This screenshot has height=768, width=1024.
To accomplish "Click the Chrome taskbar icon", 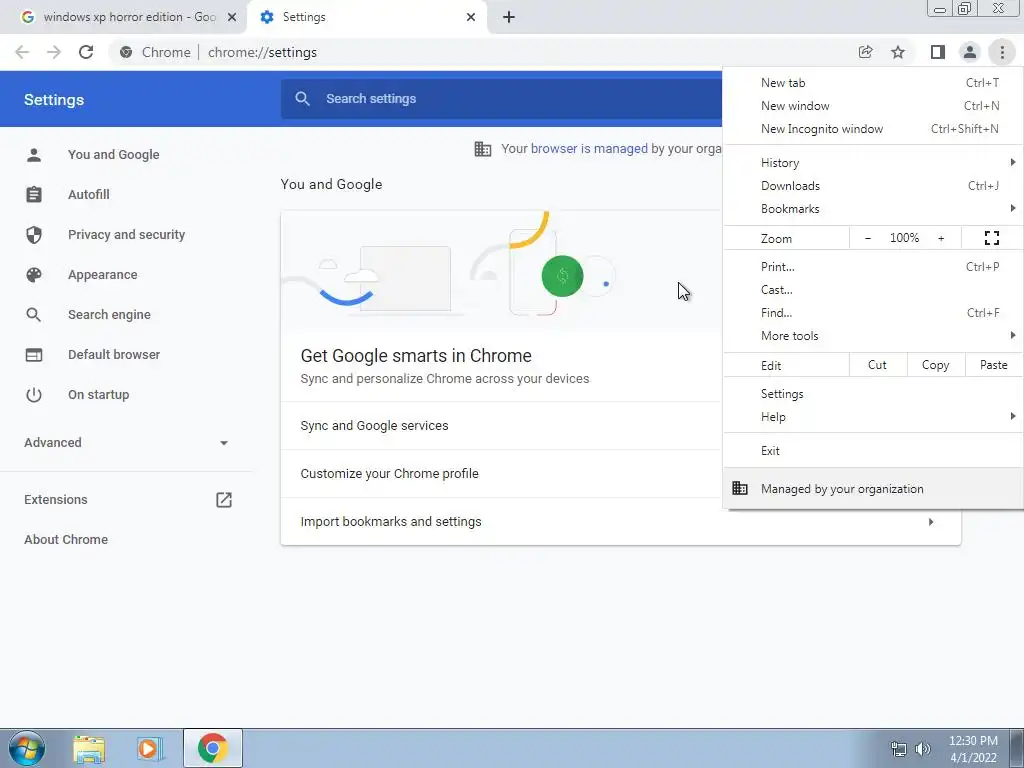I will [x=213, y=748].
